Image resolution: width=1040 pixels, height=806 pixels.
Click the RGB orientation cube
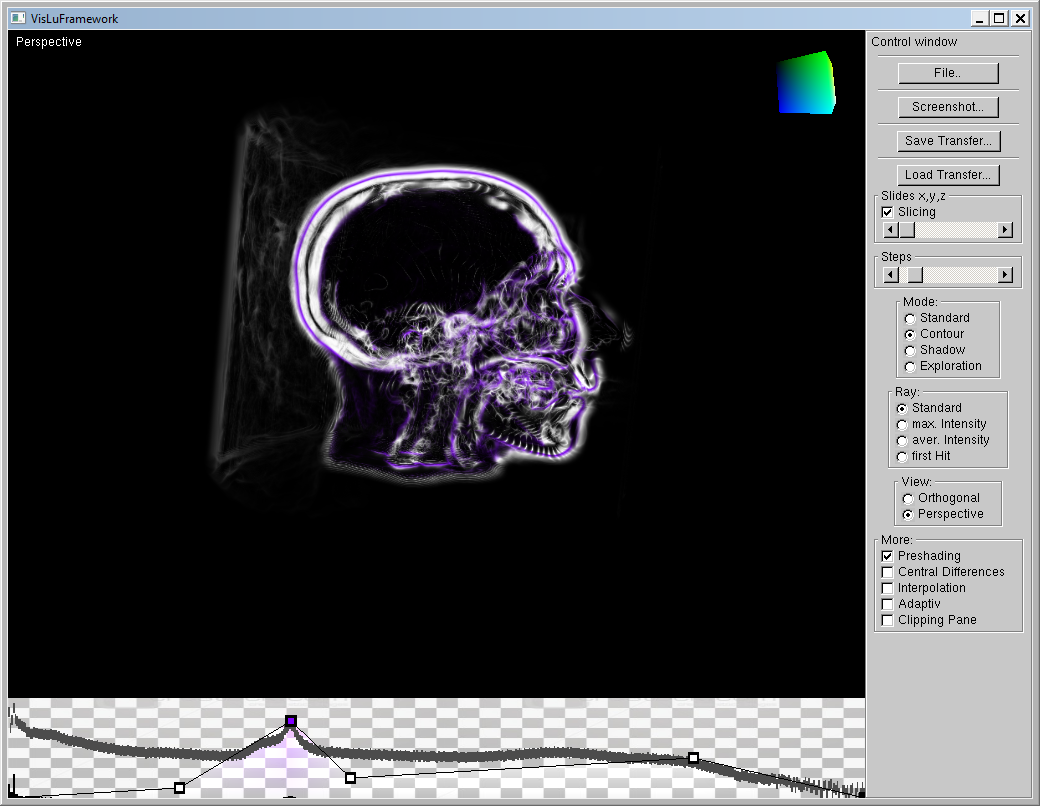(x=806, y=84)
